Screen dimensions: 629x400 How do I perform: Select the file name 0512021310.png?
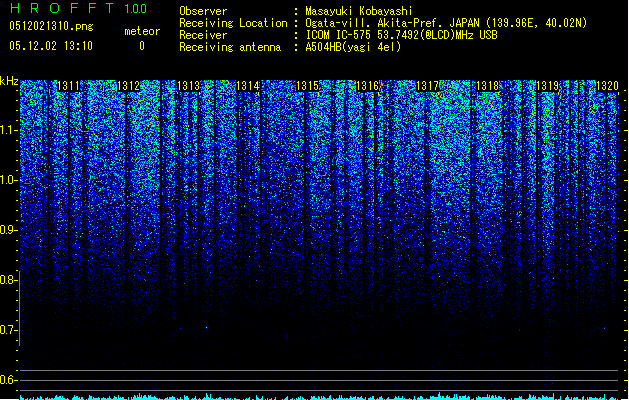tap(51, 26)
